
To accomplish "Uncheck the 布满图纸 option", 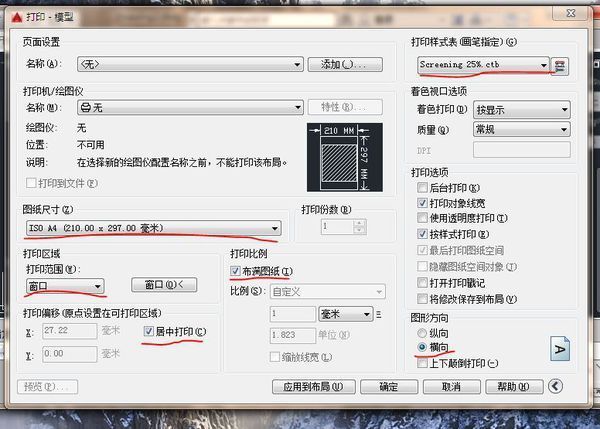I will click(x=236, y=271).
